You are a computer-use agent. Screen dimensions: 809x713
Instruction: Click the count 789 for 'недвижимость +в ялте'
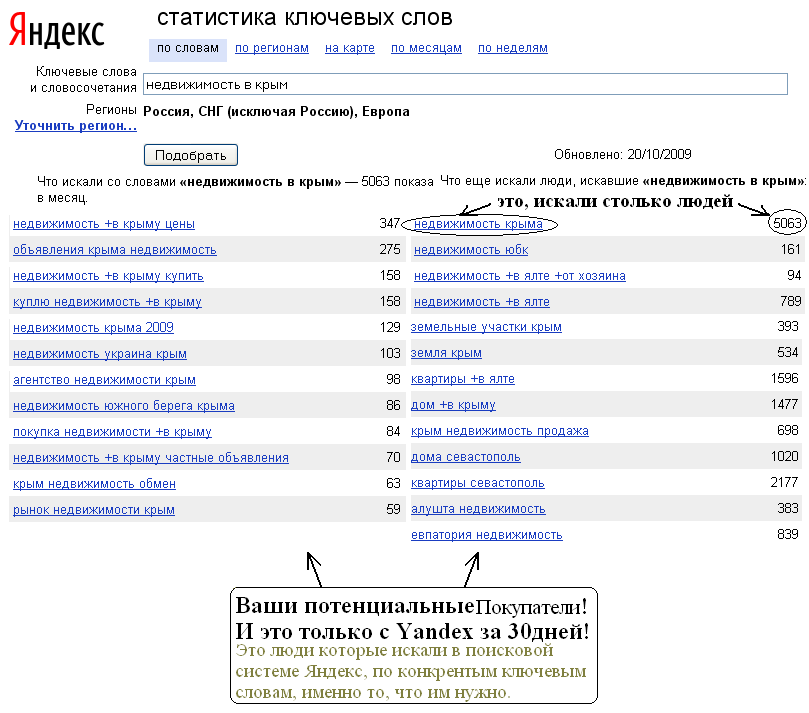tap(790, 301)
